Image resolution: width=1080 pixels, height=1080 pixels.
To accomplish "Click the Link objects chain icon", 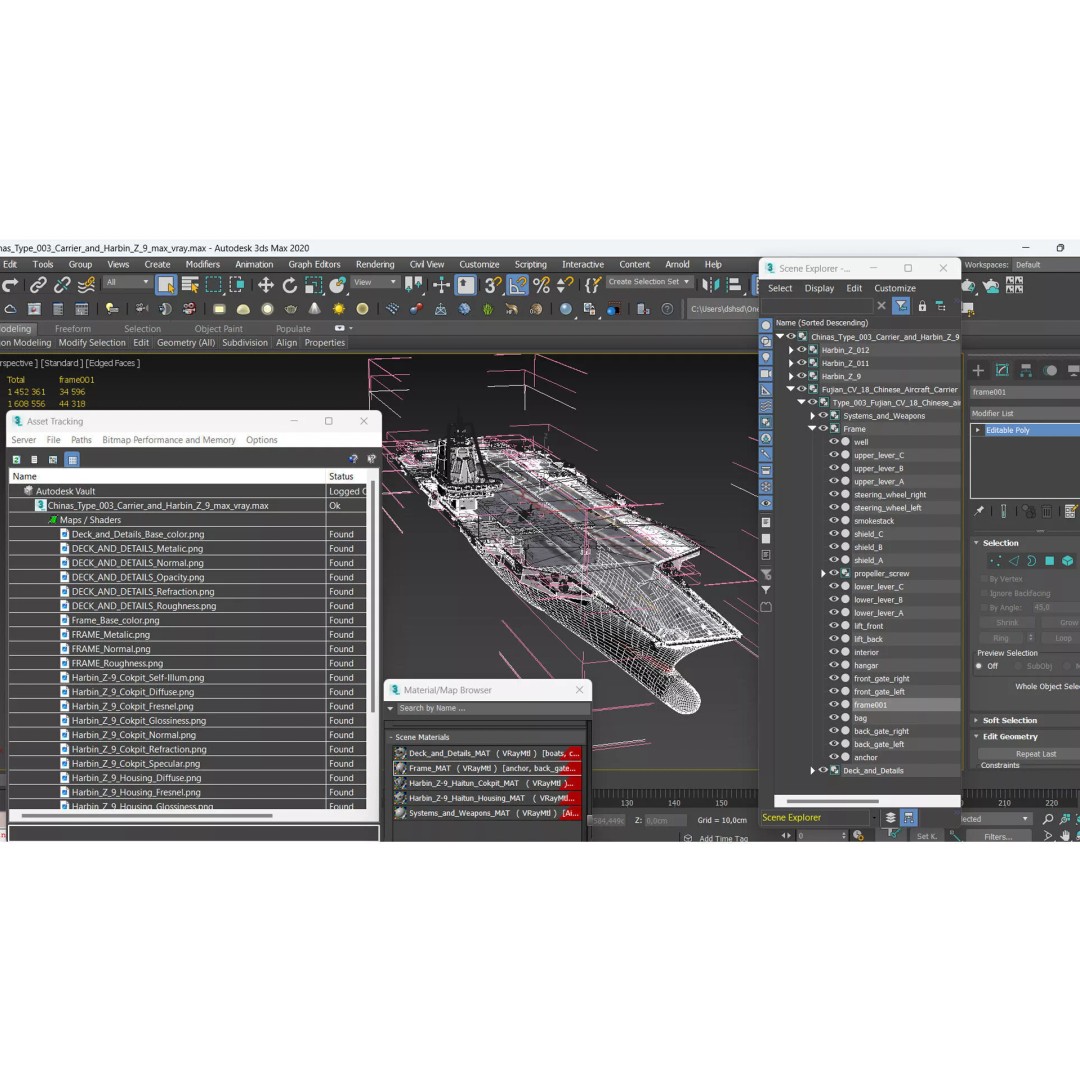I will pos(38,284).
